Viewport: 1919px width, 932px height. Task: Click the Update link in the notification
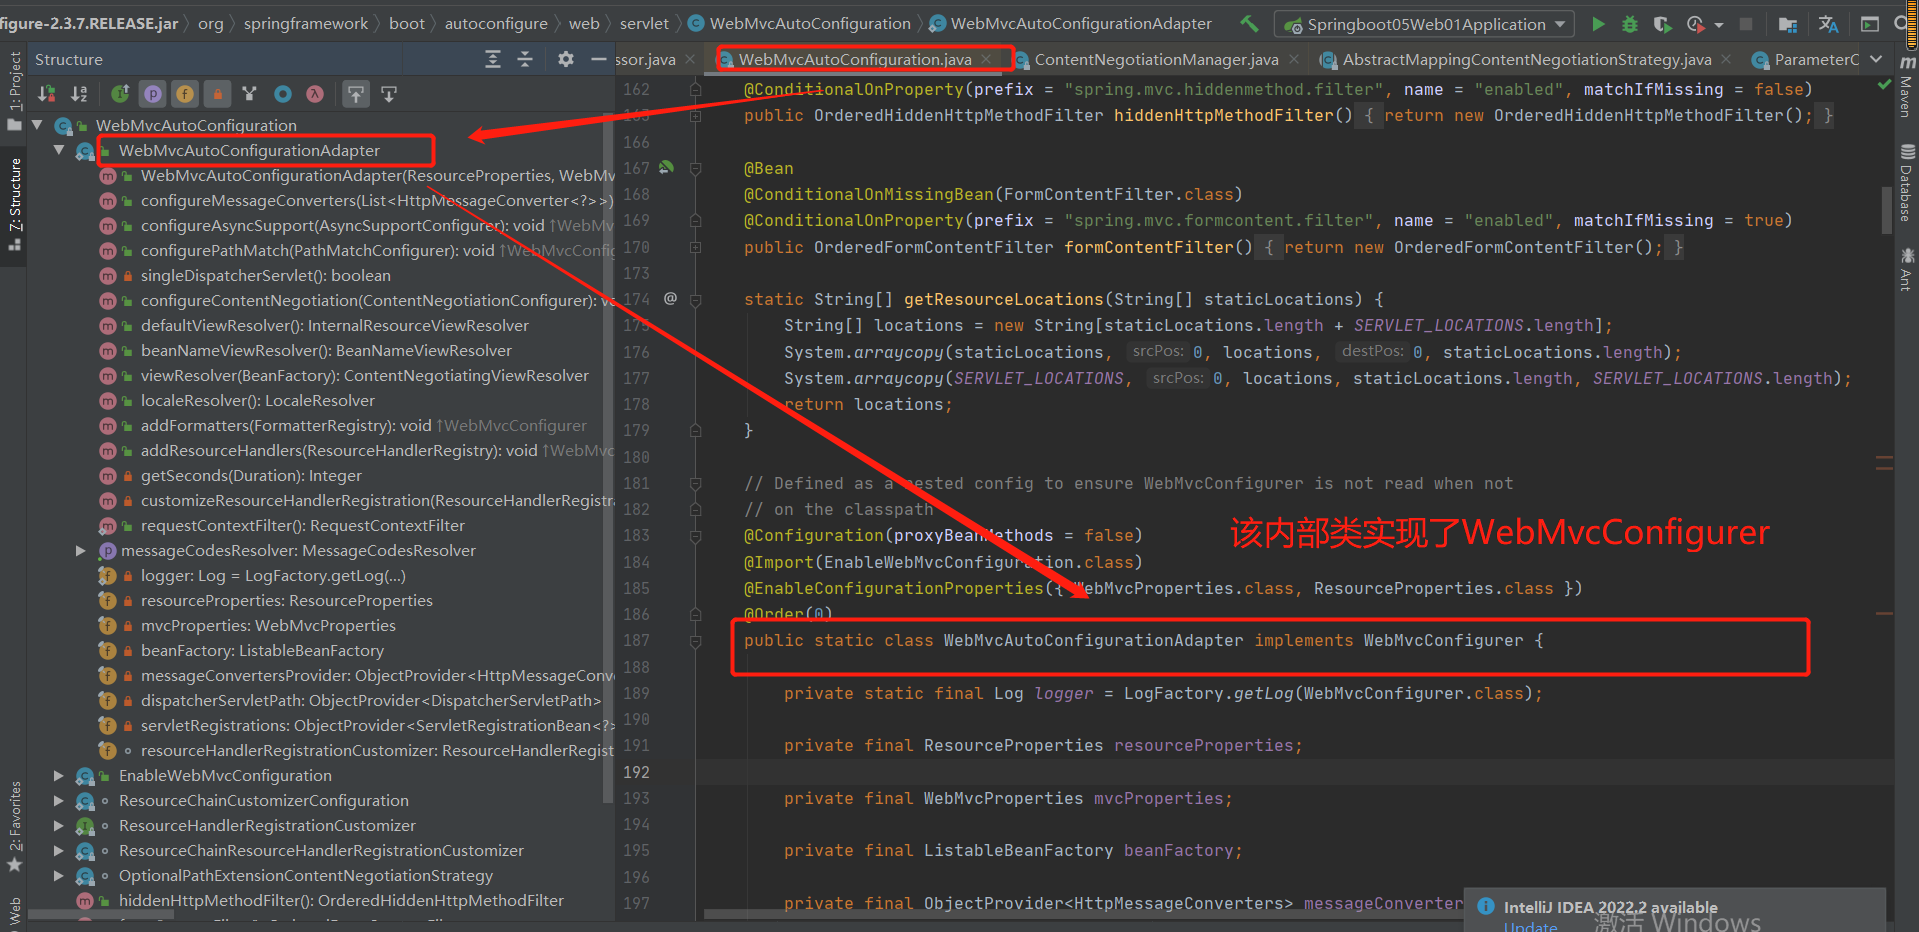pyautogui.click(x=1530, y=926)
